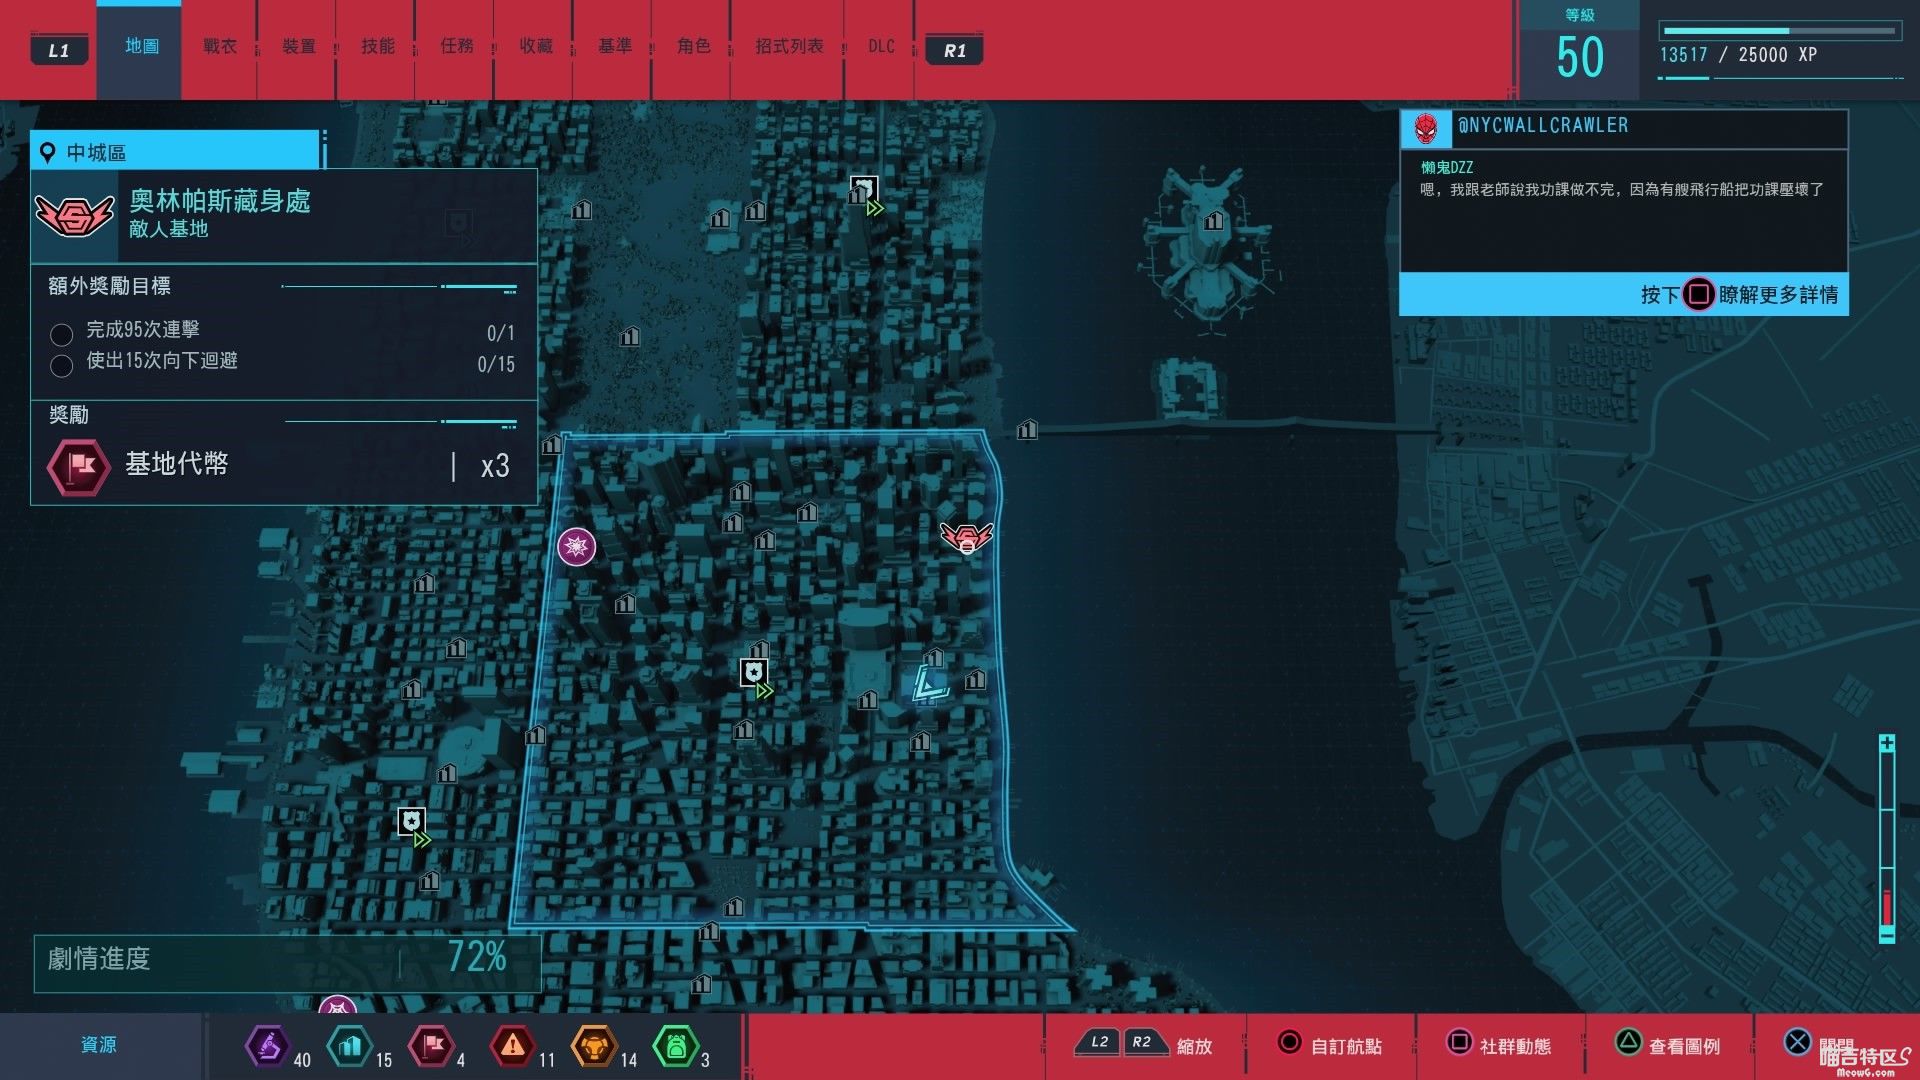The width and height of the screenshot is (1920, 1080).
Task: Click the 基地代幣 reward row
Action: (x=284, y=466)
